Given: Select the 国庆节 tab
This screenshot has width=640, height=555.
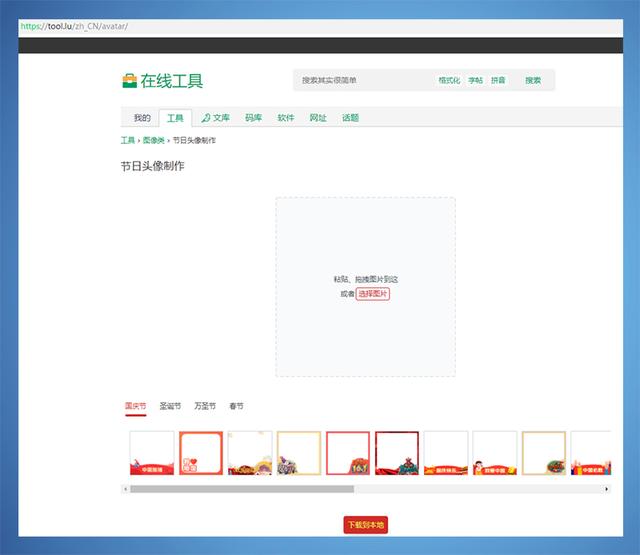Looking at the screenshot, I should tap(135, 407).
